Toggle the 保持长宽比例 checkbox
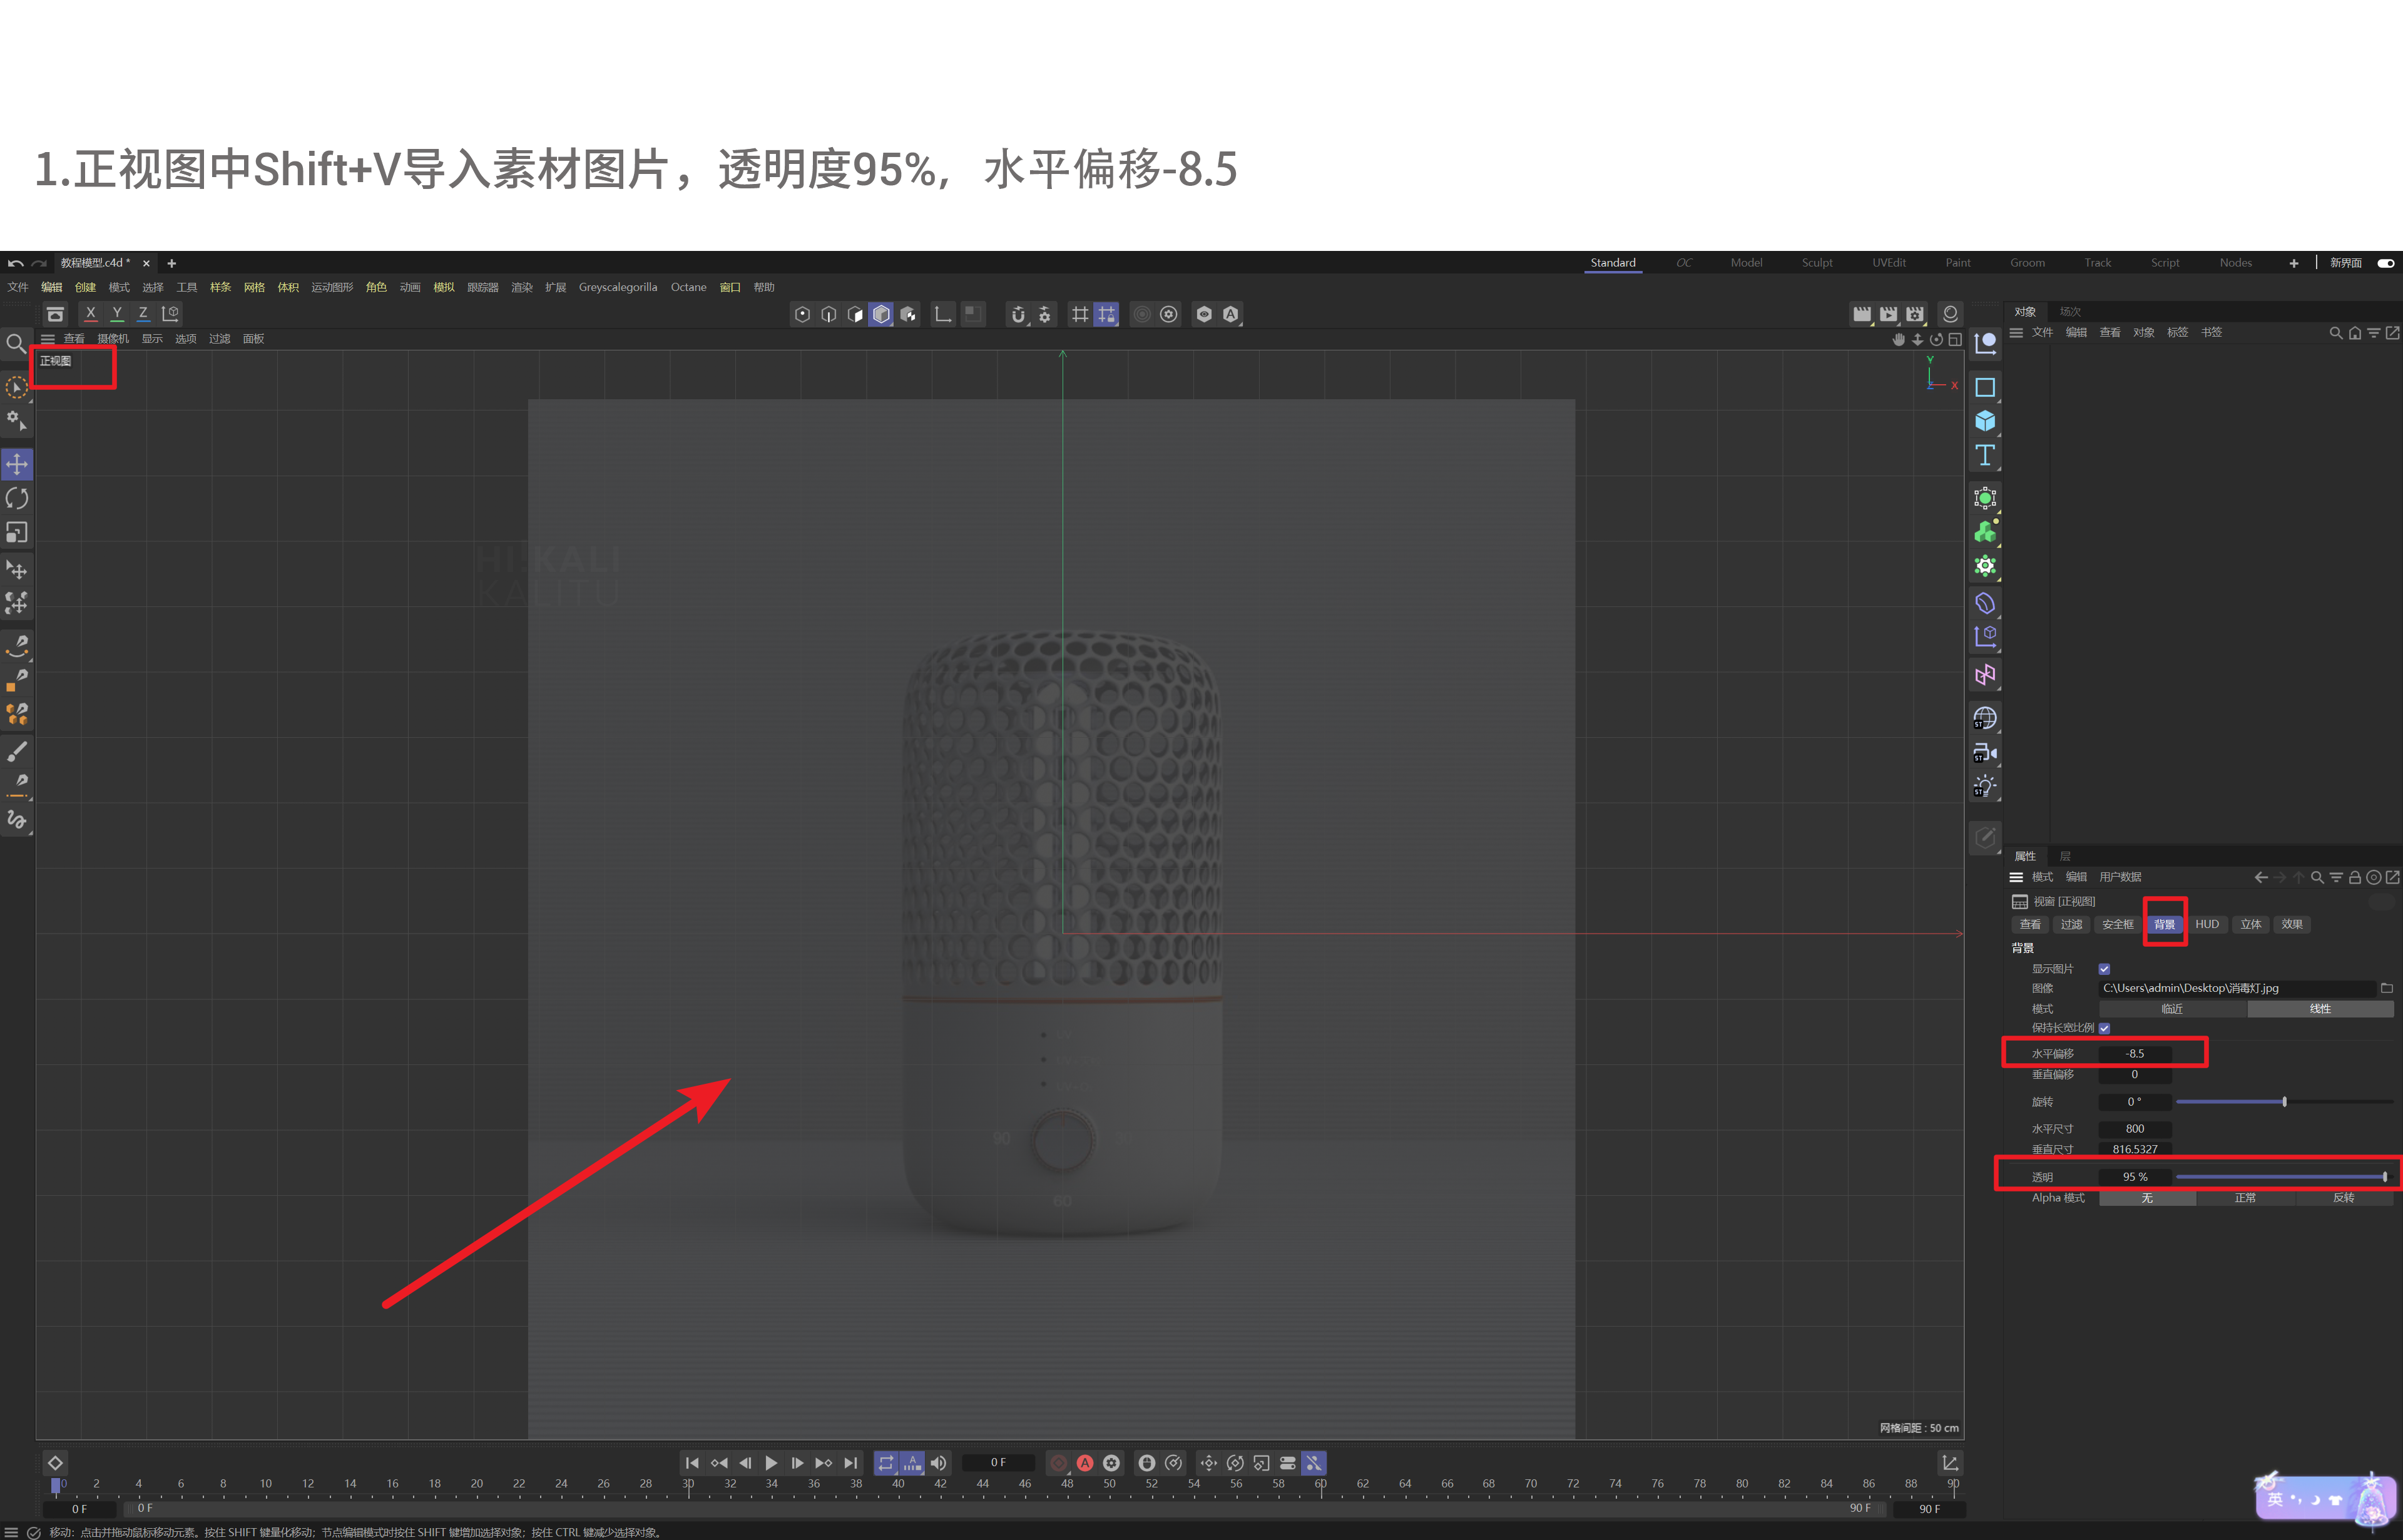Screen dimensions: 2403x1540 pos(2104,1028)
